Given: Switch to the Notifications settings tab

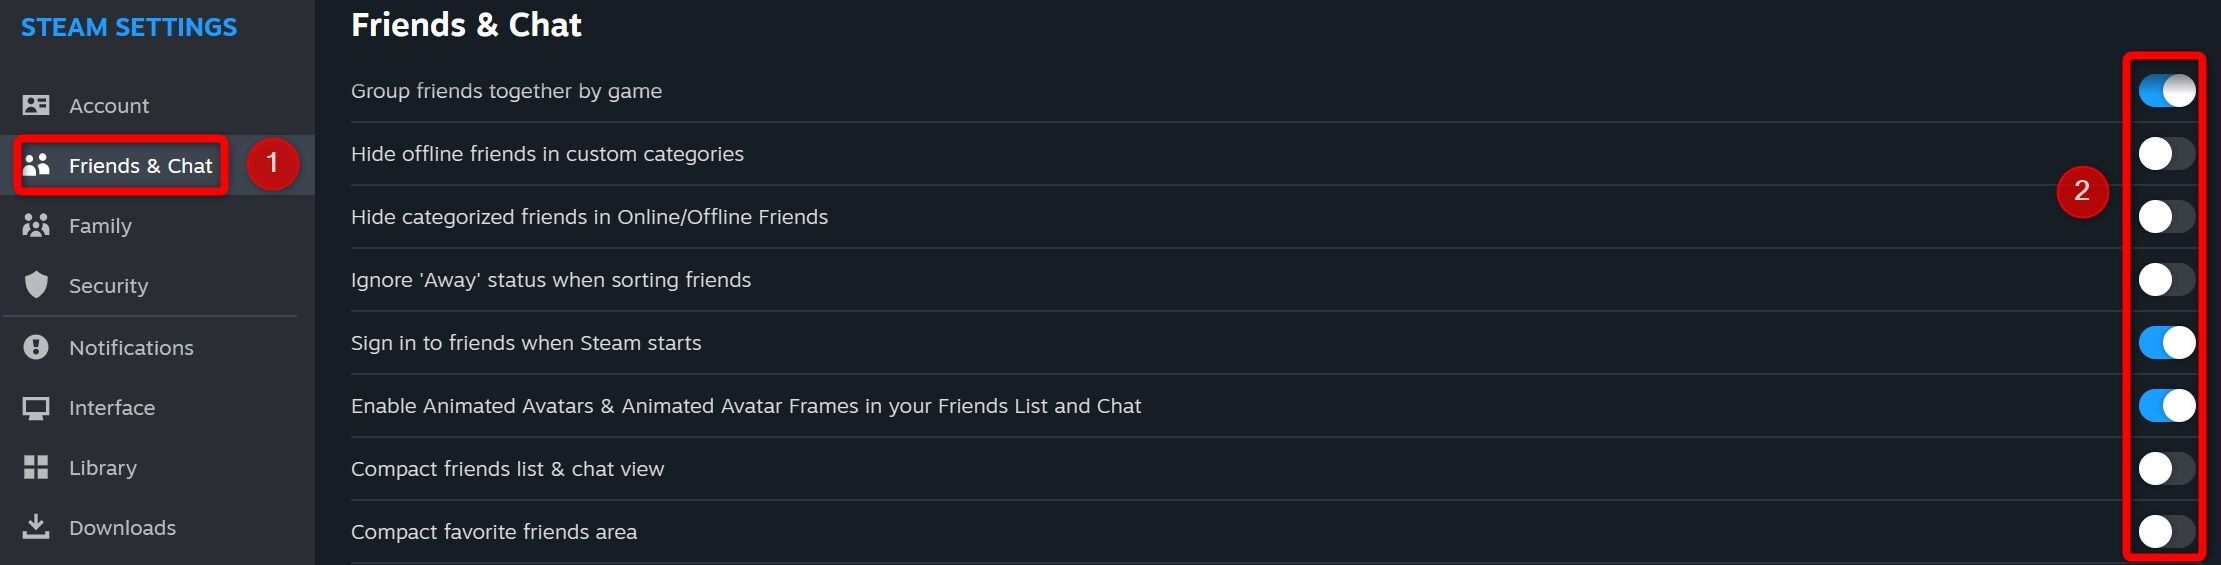Looking at the screenshot, I should 131,348.
